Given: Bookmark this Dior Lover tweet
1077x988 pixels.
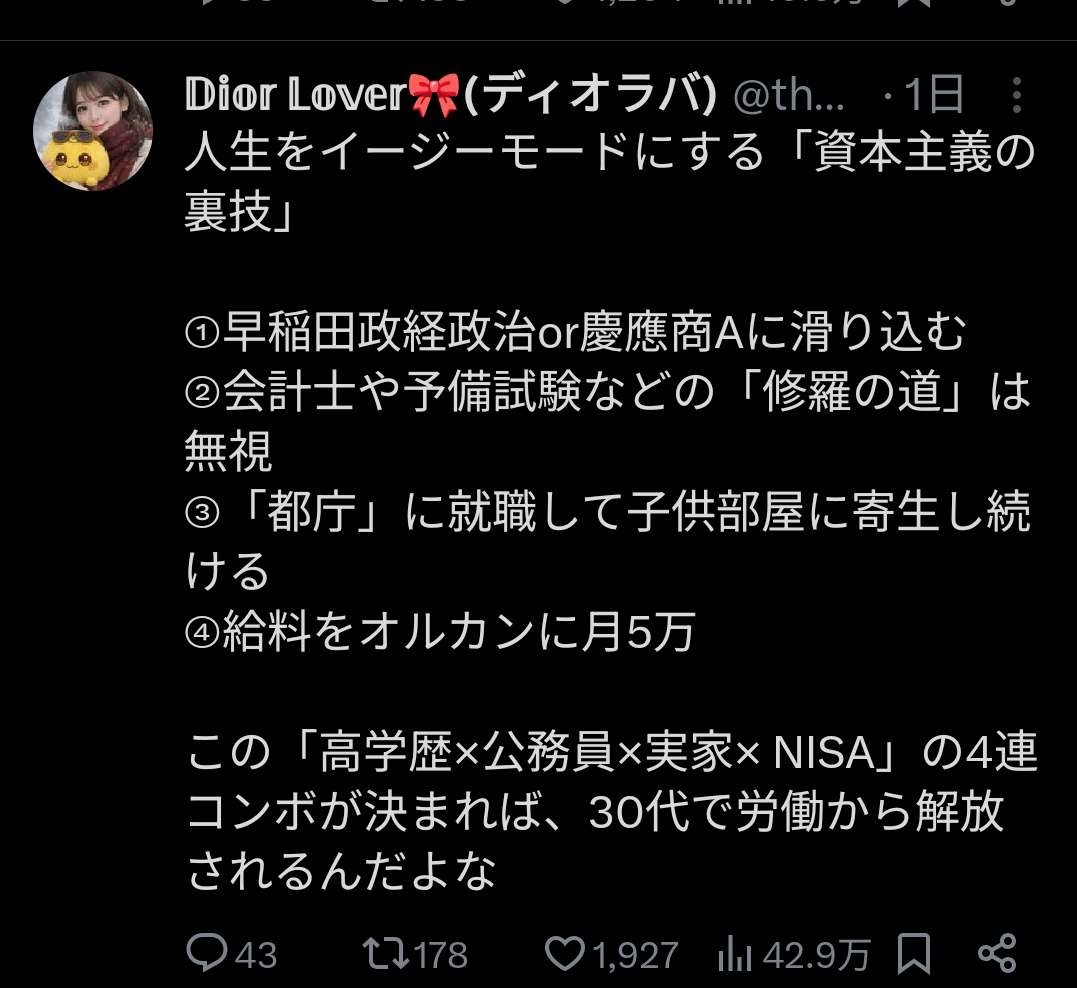Looking at the screenshot, I should pyautogui.click(x=914, y=954).
